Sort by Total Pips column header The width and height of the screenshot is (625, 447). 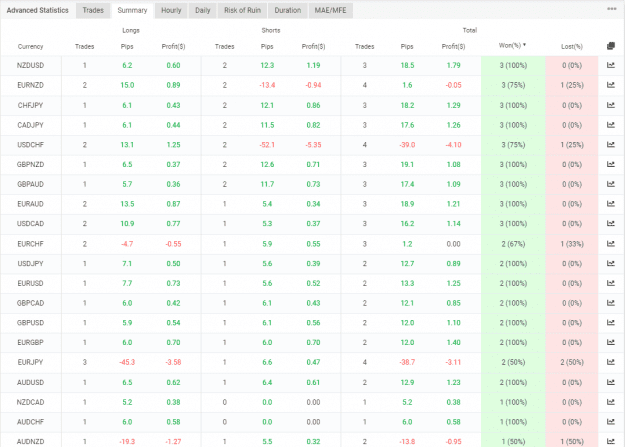pos(407,47)
